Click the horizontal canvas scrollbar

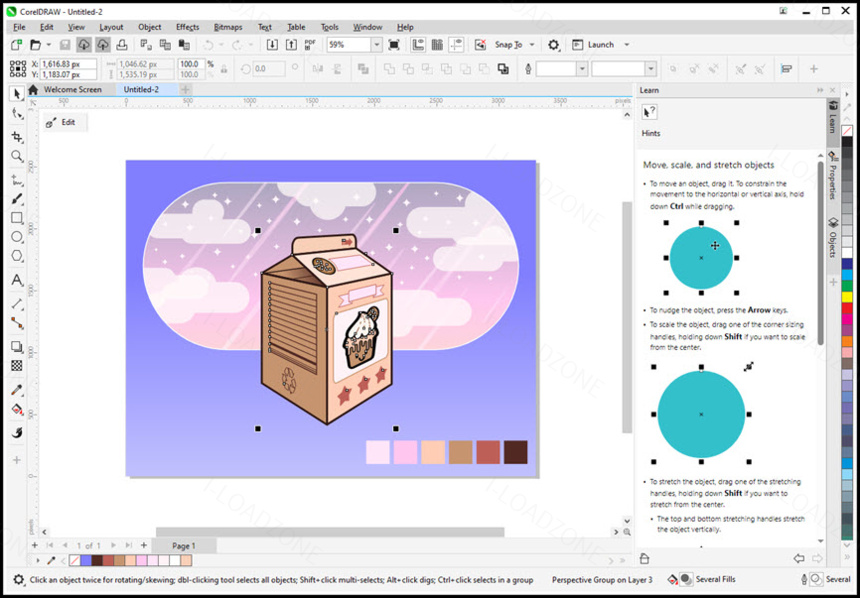coord(330,532)
